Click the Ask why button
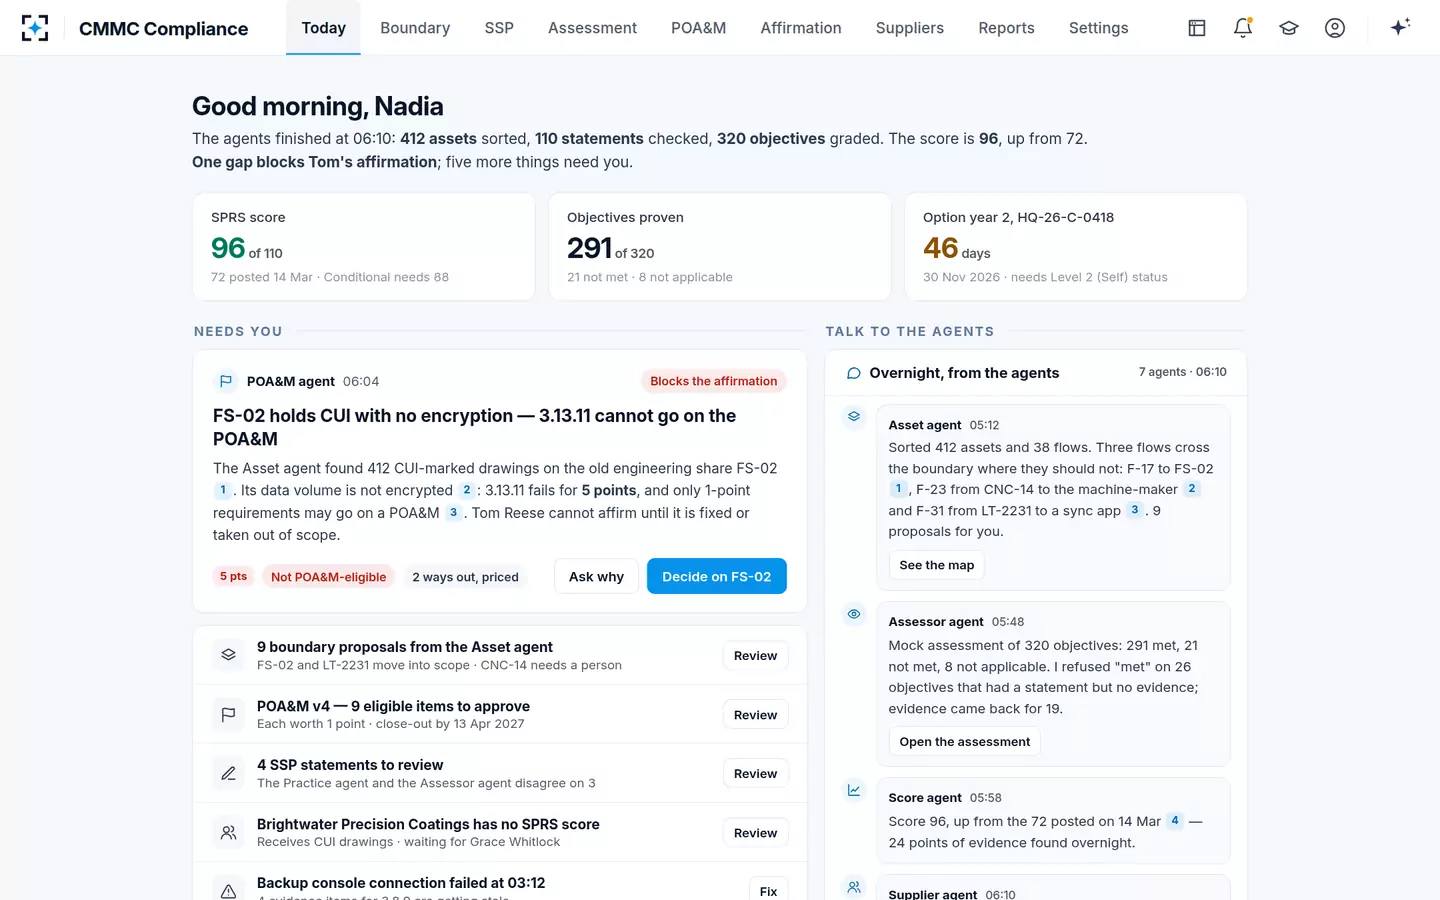This screenshot has width=1440, height=900. coord(596,576)
